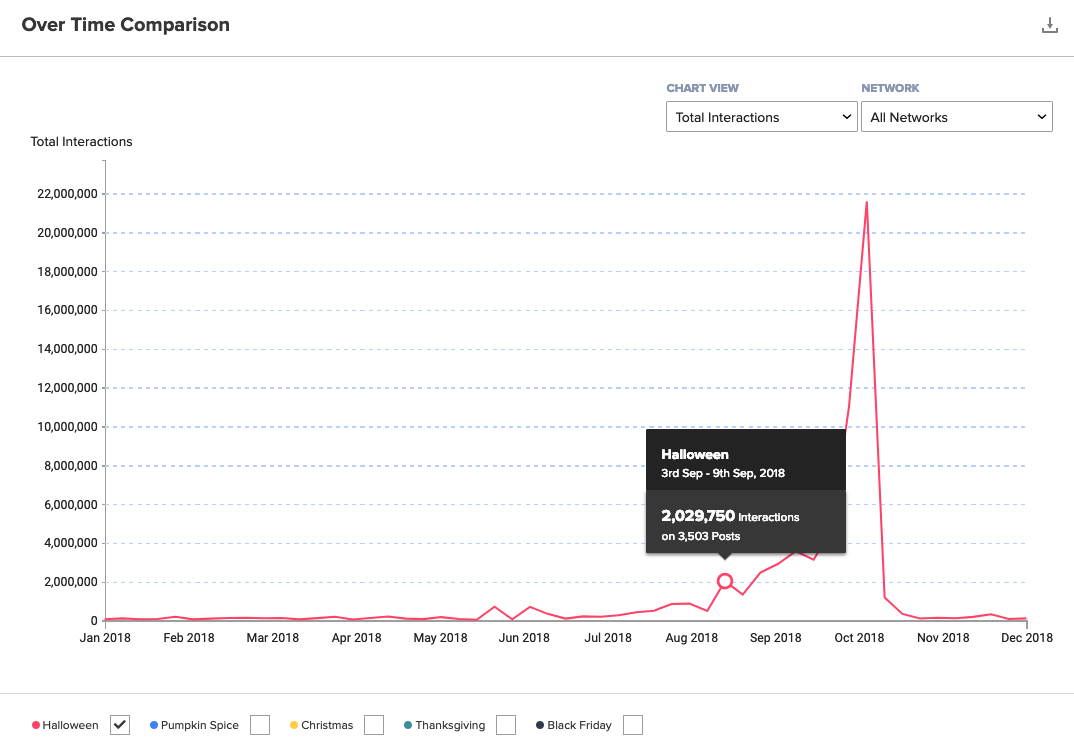Click the yellow Christmas legend dot

(x=294, y=725)
